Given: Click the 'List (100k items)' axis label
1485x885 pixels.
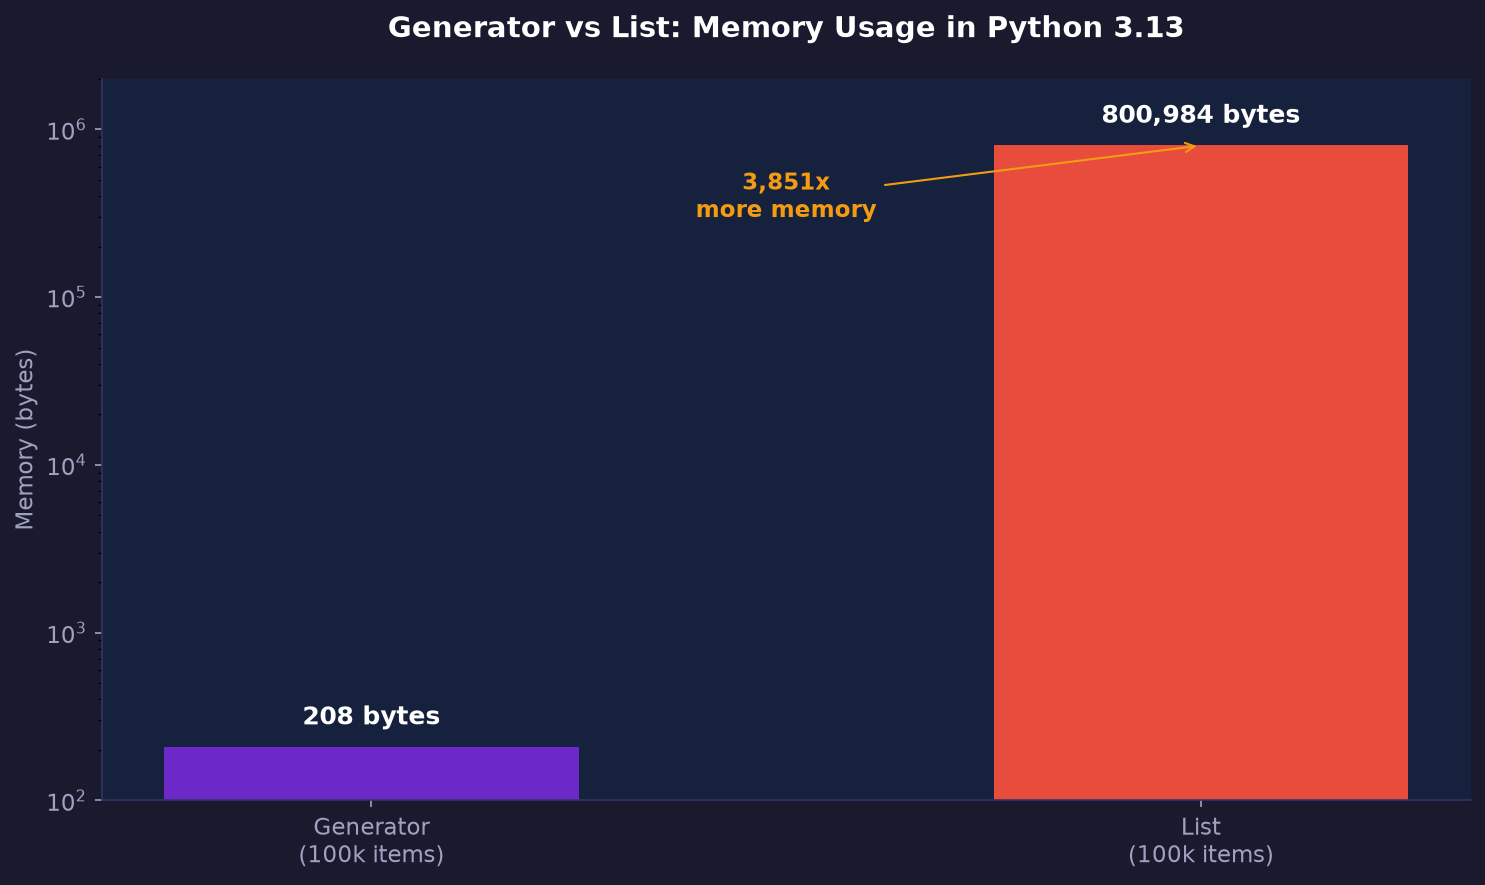Looking at the screenshot, I should point(1200,841).
